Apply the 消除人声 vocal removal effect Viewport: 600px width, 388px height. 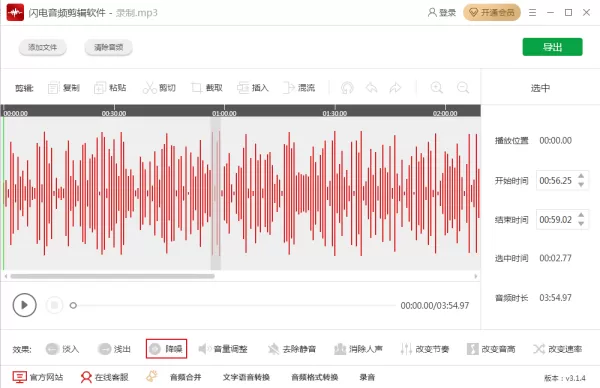(x=358, y=349)
